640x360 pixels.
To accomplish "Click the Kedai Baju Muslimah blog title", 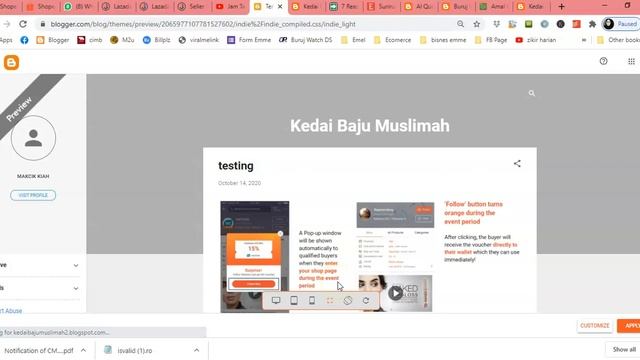I will pyautogui.click(x=370, y=126).
